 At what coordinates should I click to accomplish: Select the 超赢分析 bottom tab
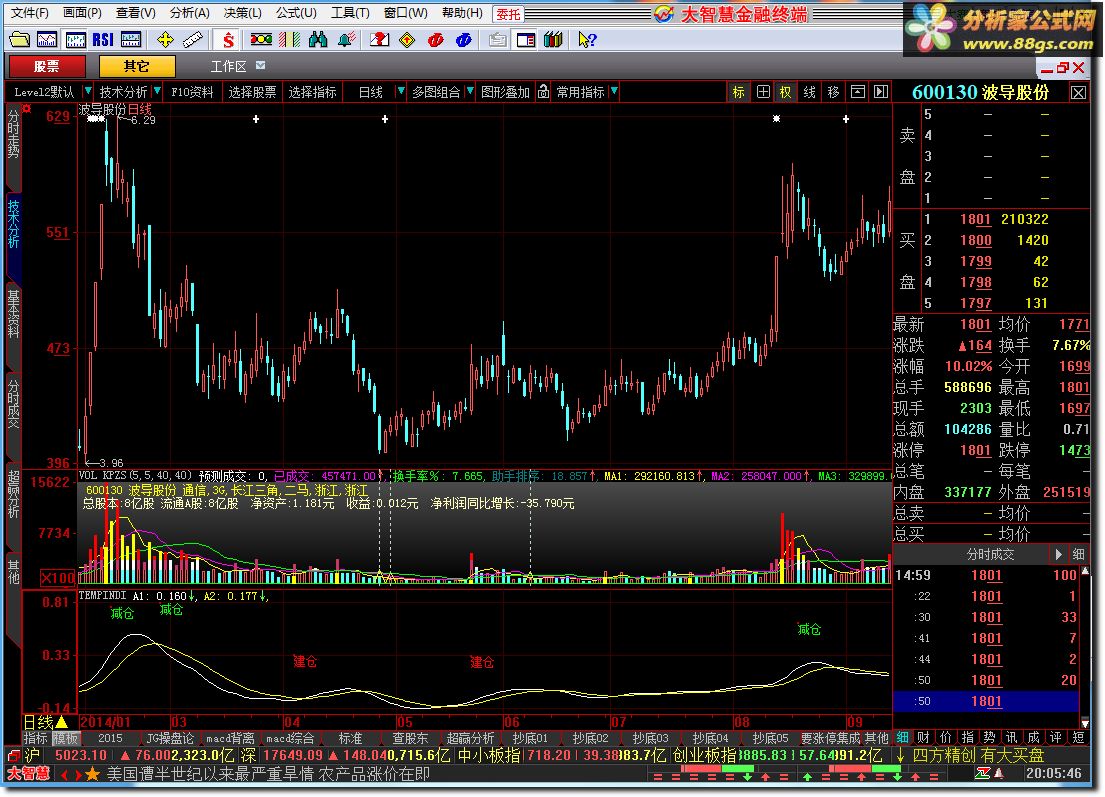point(470,739)
